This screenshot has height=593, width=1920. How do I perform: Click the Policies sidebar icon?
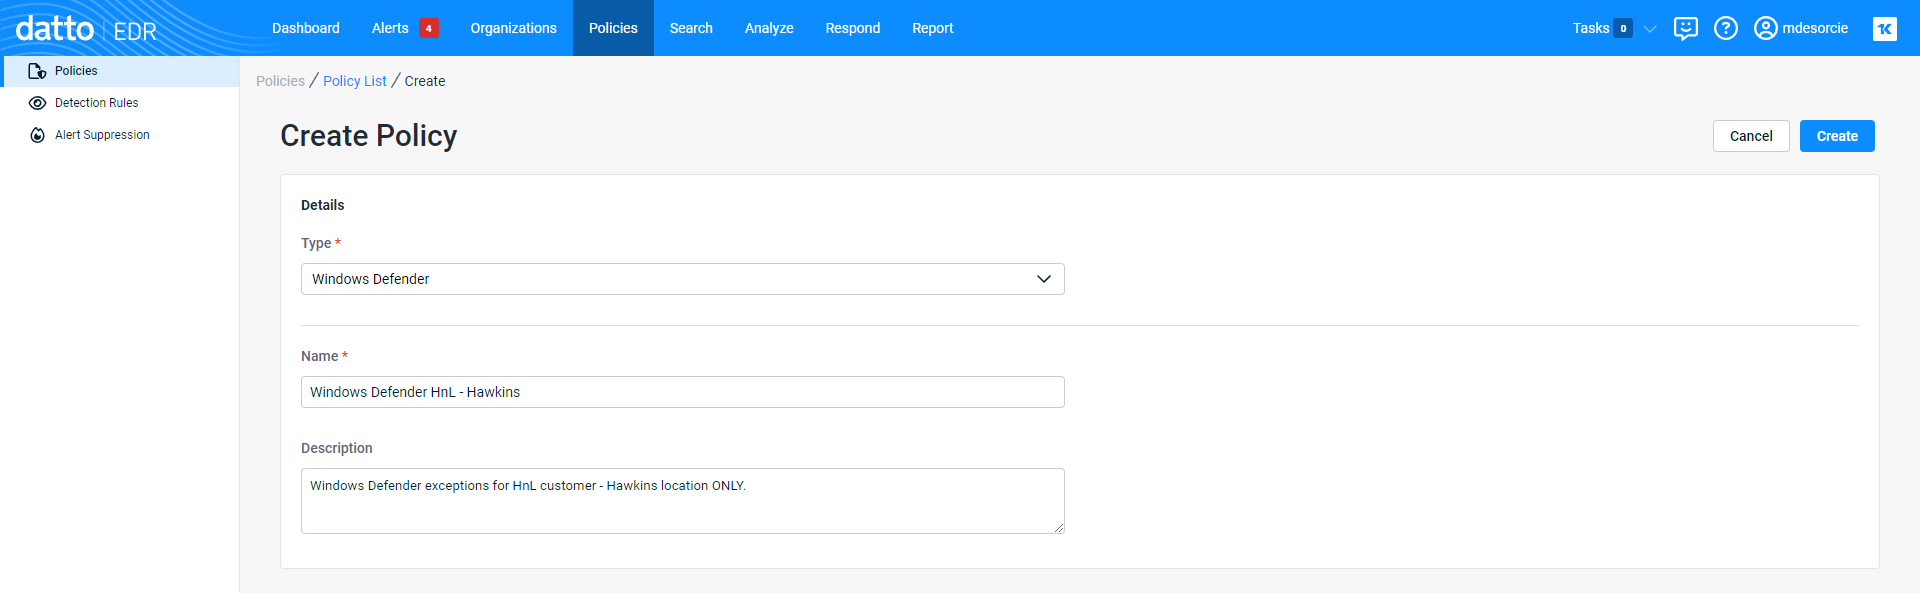(x=37, y=71)
